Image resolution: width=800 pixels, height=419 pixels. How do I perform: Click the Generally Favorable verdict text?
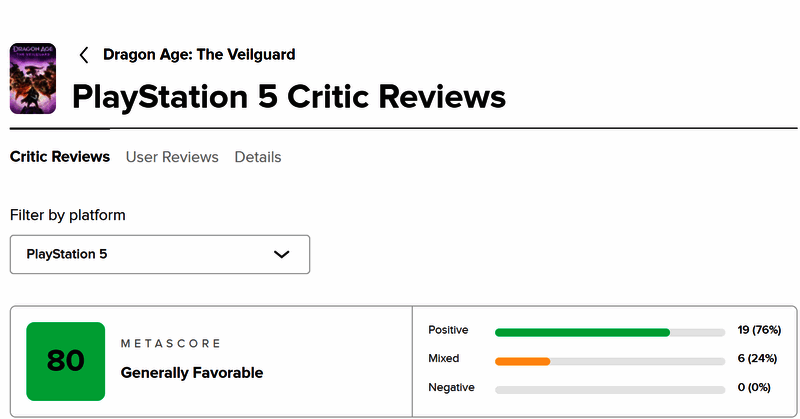[x=192, y=373]
